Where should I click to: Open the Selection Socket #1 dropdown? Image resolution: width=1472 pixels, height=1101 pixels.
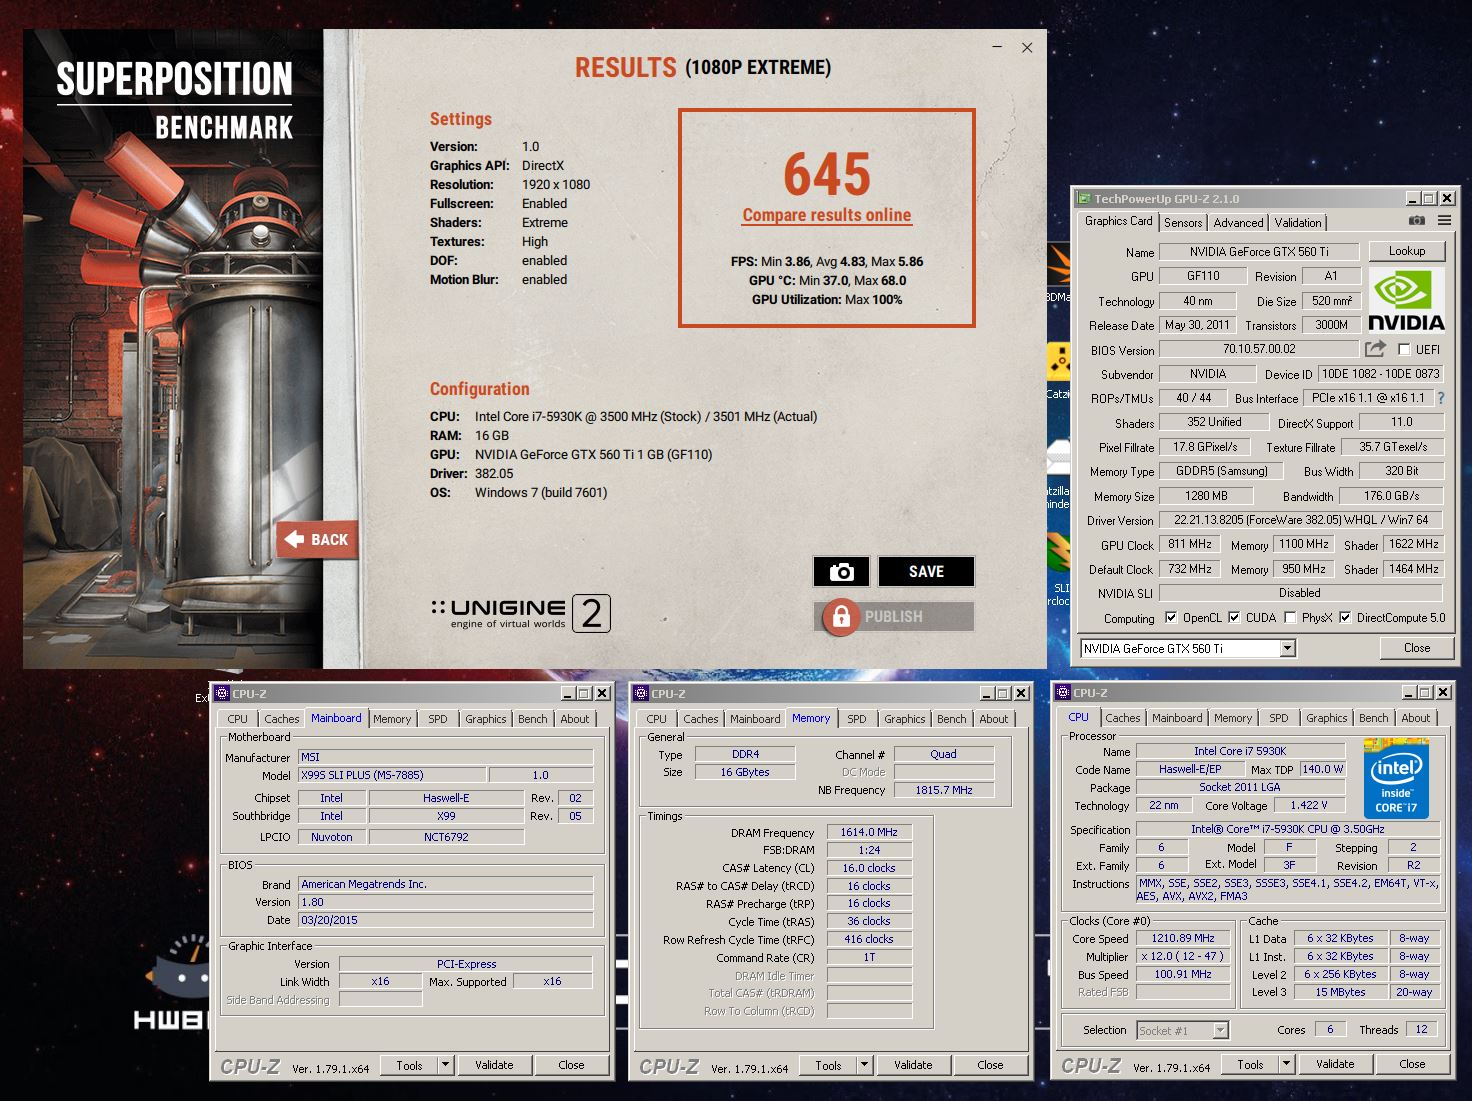1220,1030
